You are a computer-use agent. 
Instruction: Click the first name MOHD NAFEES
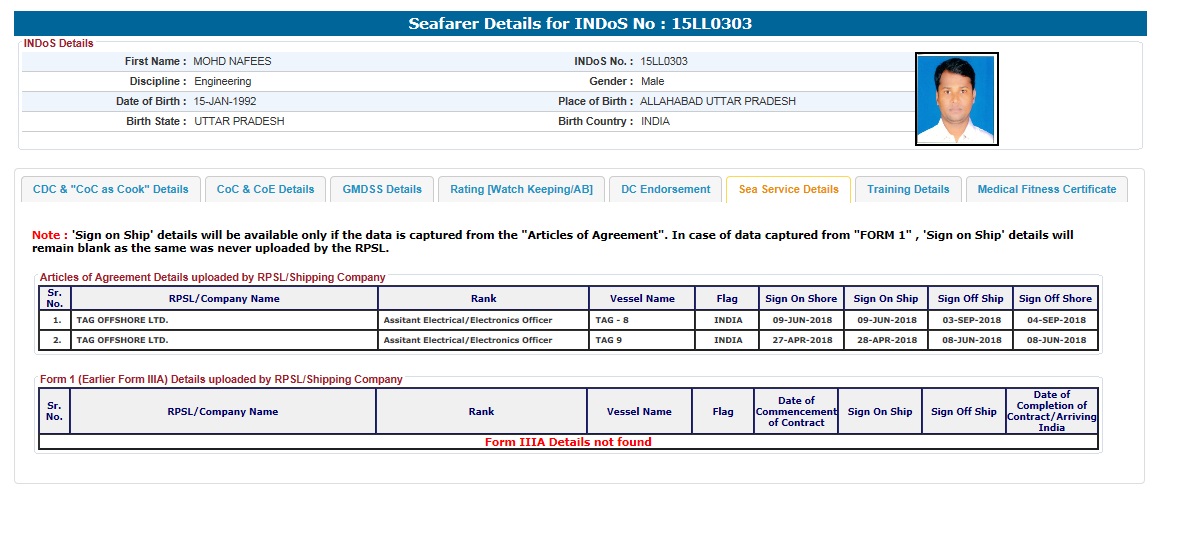click(232, 61)
